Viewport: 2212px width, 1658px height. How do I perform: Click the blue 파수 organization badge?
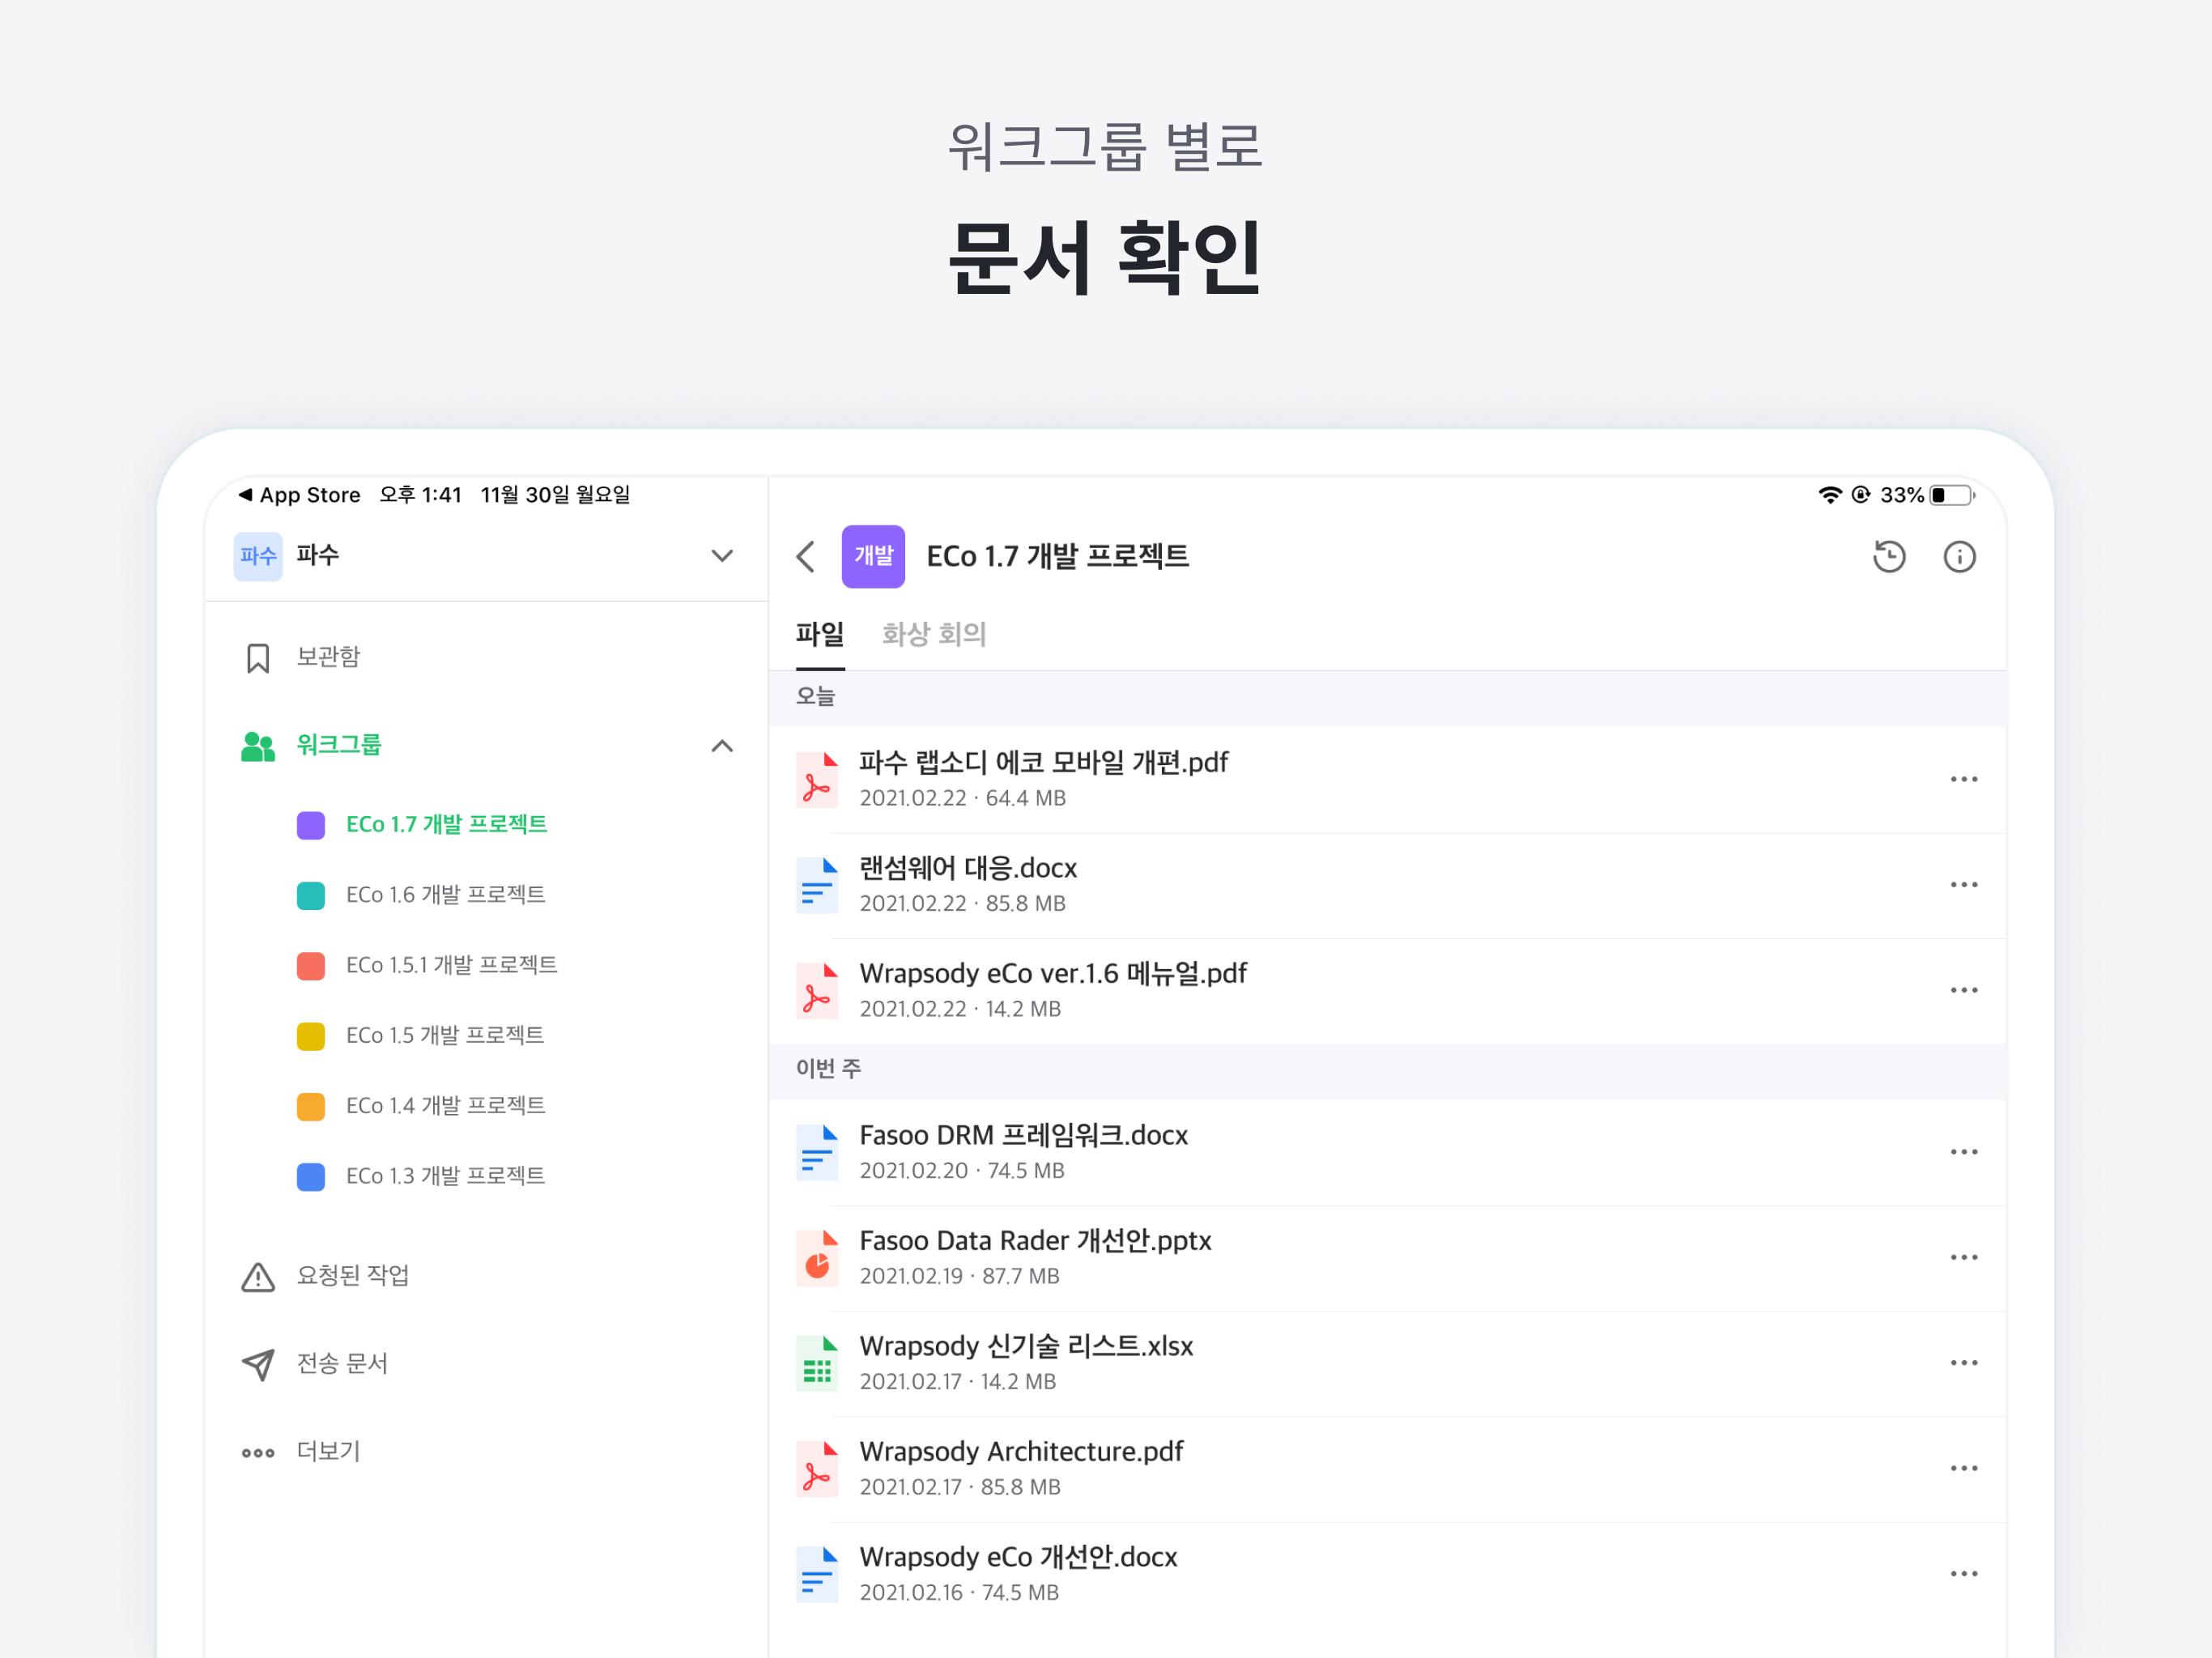[x=258, y=556]
